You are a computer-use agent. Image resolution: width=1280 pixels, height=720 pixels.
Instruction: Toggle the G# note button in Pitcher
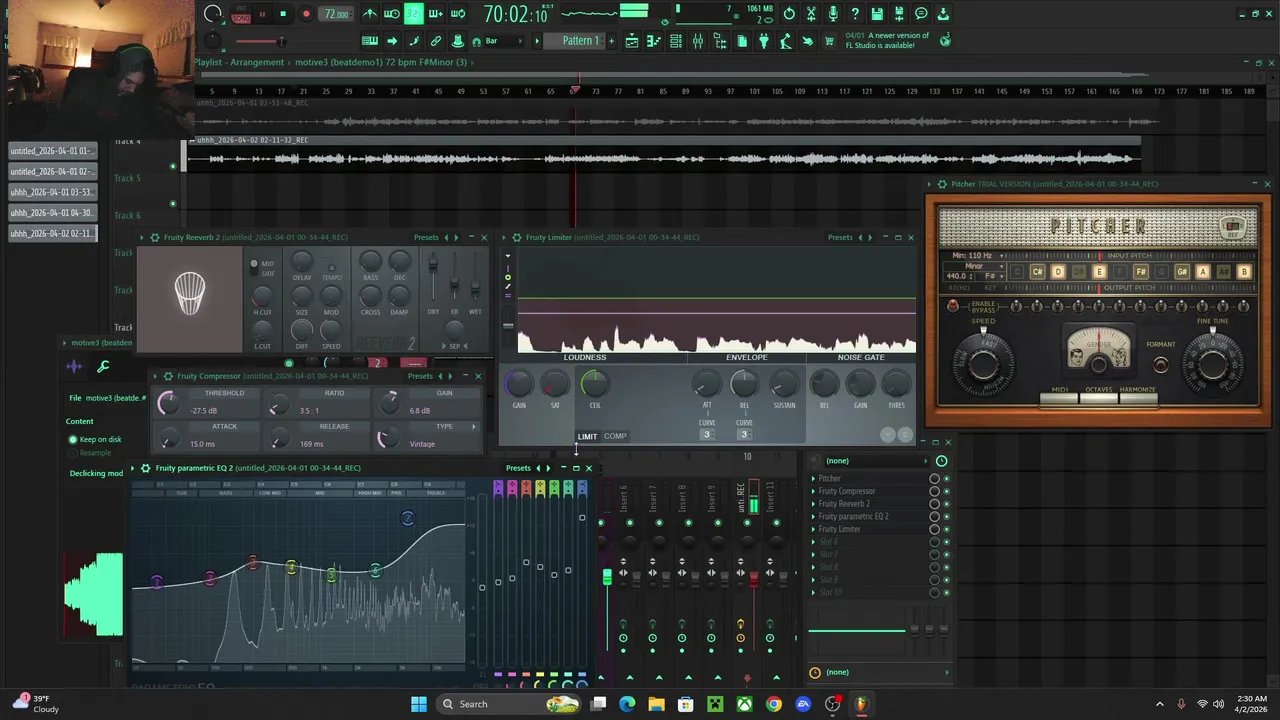point(1182,272)
